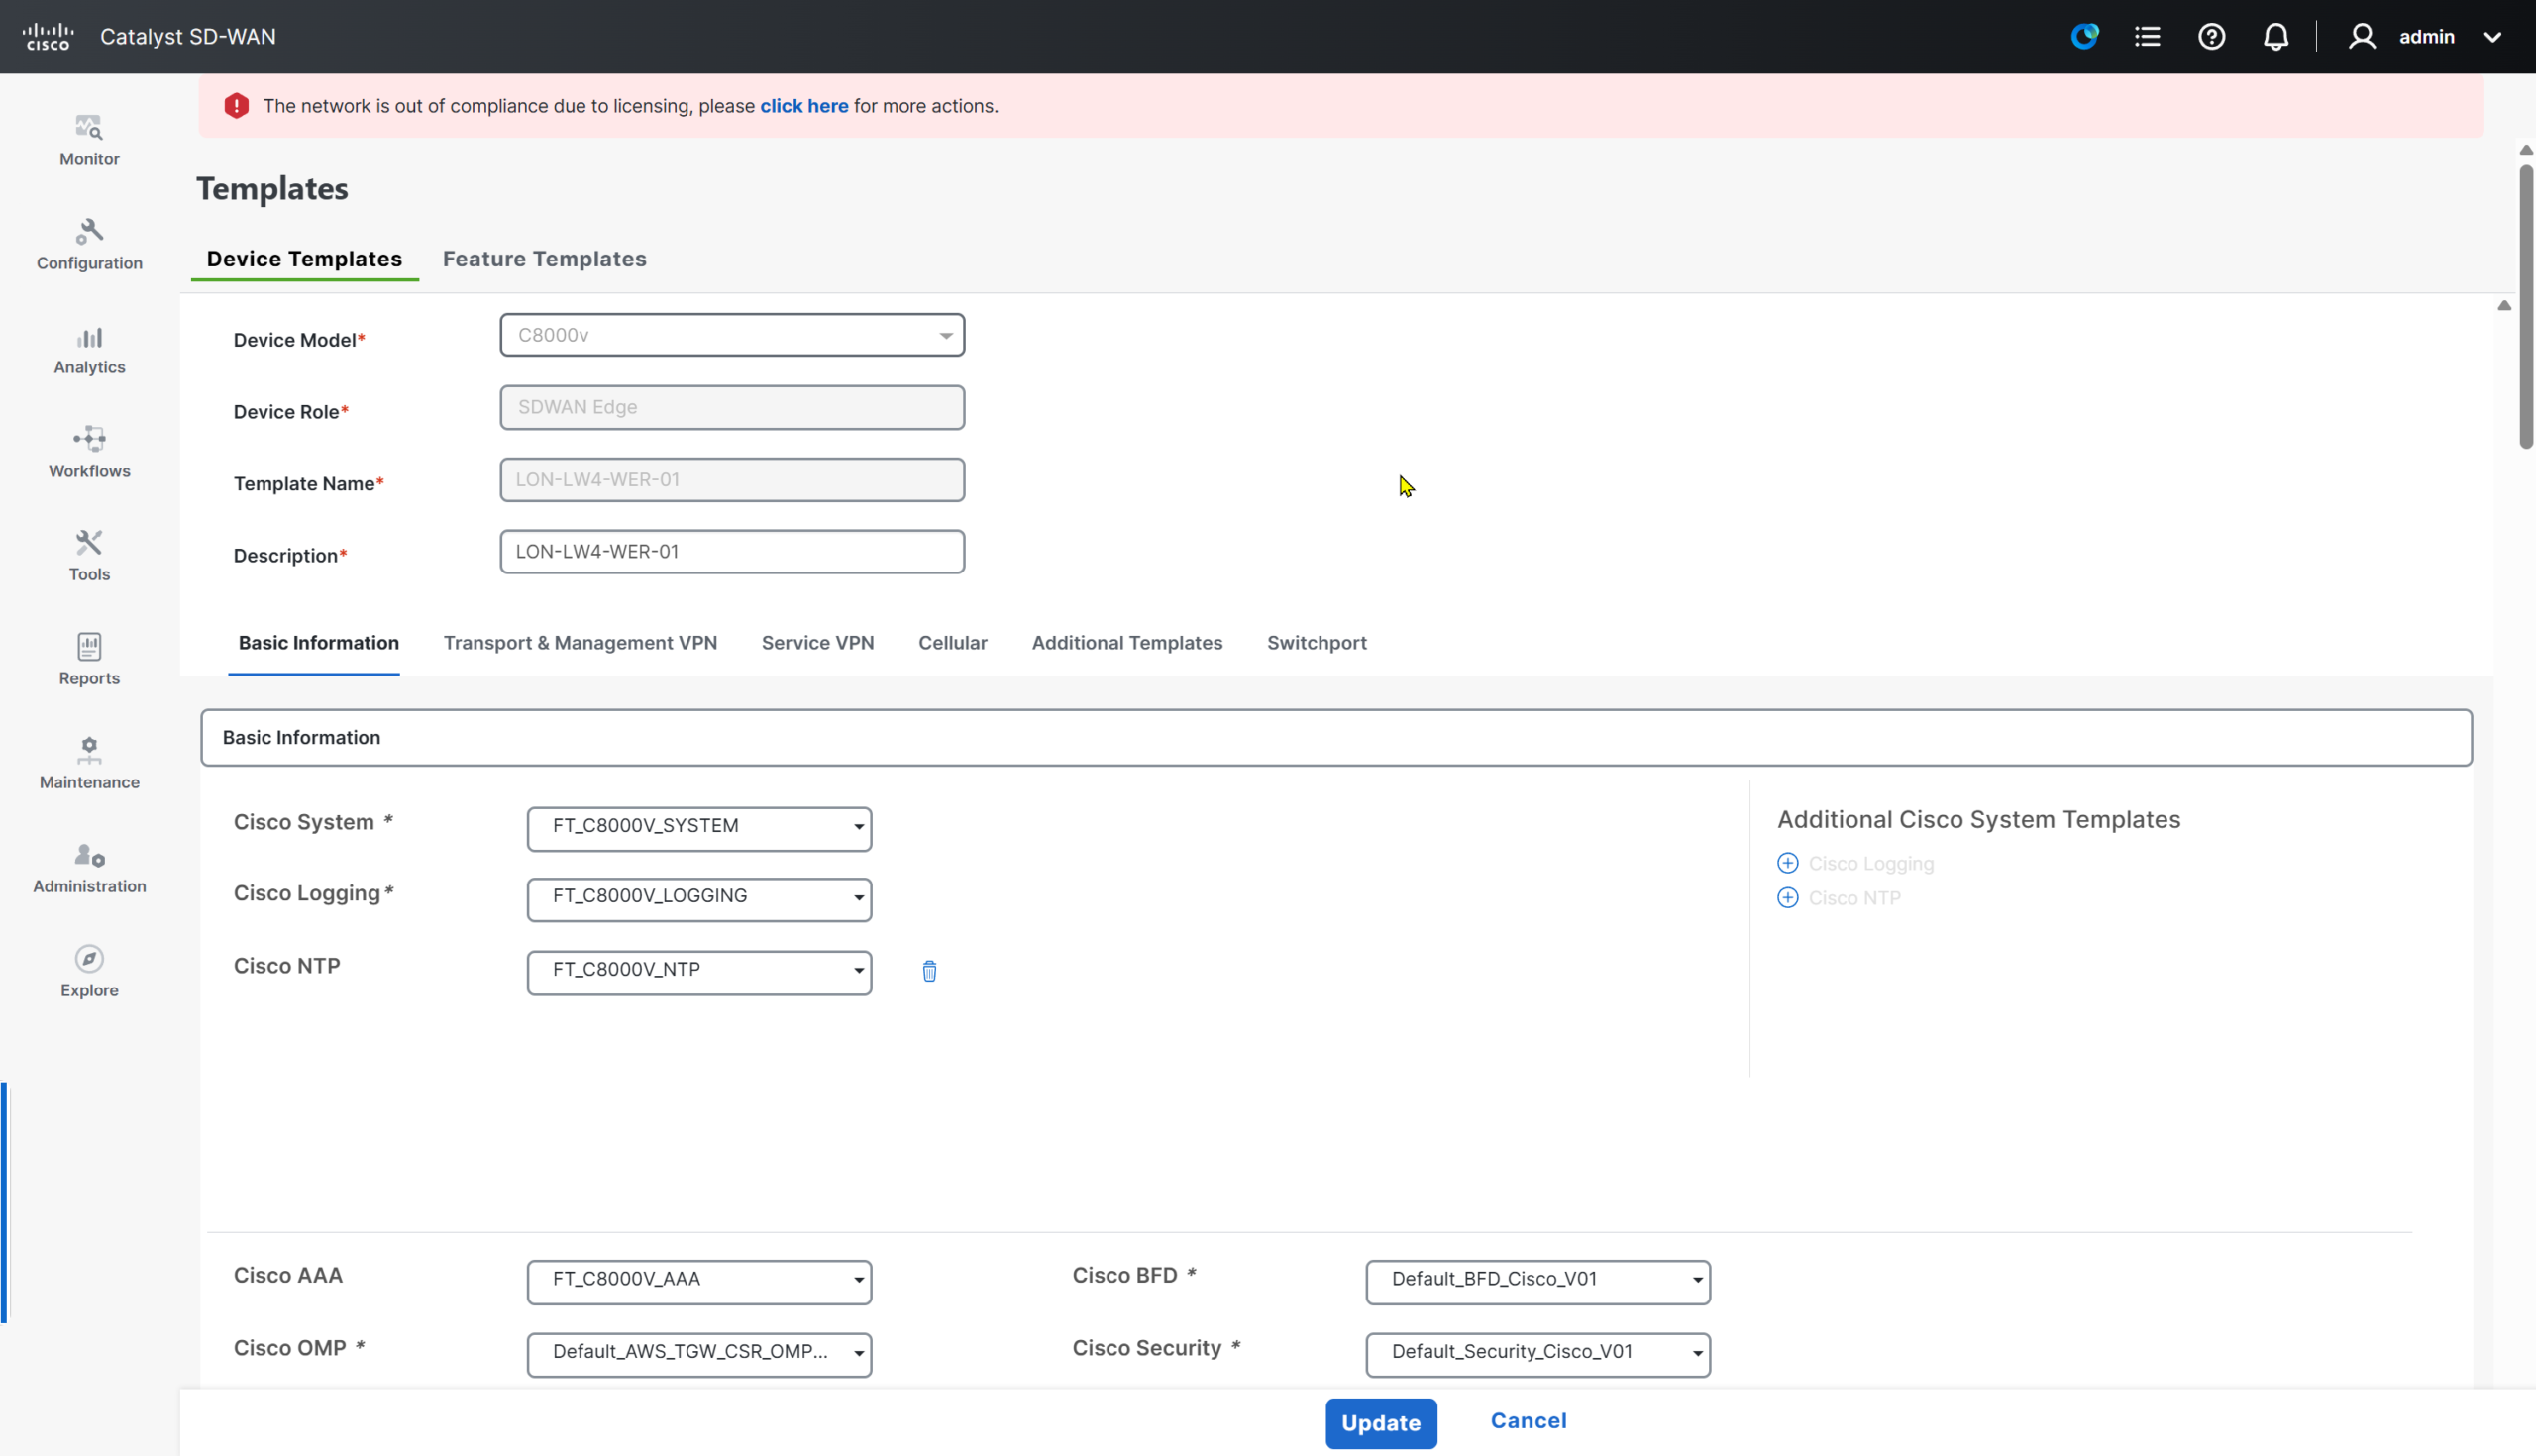Jump to the Service VPN tab
The image size is (2536, 1456).
pos(817,643)
